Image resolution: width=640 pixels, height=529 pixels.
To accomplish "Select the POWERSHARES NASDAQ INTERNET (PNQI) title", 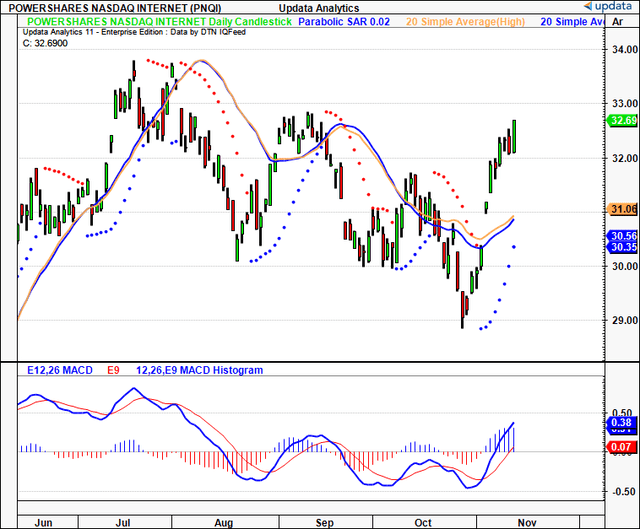I will click(115, 8).
